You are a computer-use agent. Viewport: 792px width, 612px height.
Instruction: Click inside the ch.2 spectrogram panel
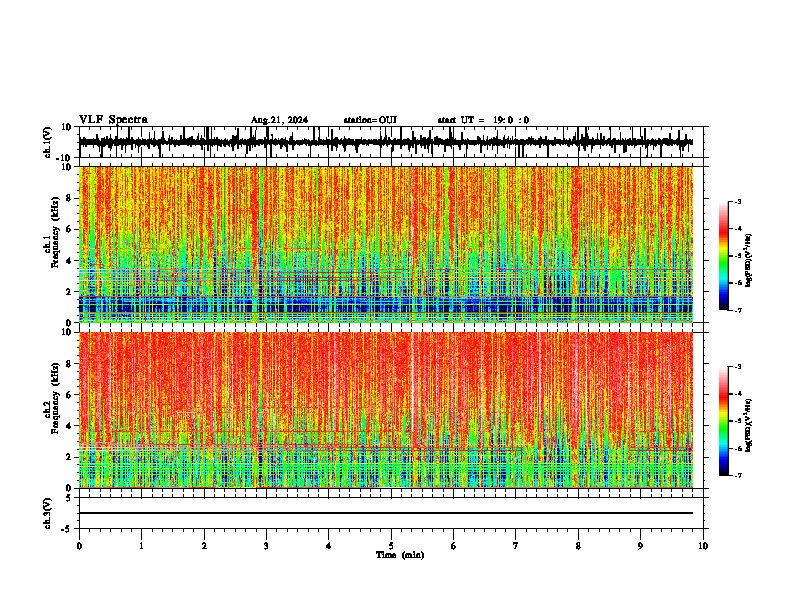click(x=385, y=410)
